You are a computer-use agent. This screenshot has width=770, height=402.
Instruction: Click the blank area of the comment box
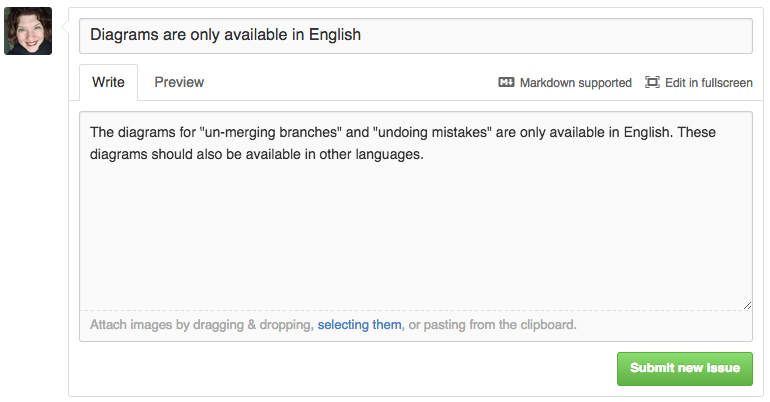415,240
